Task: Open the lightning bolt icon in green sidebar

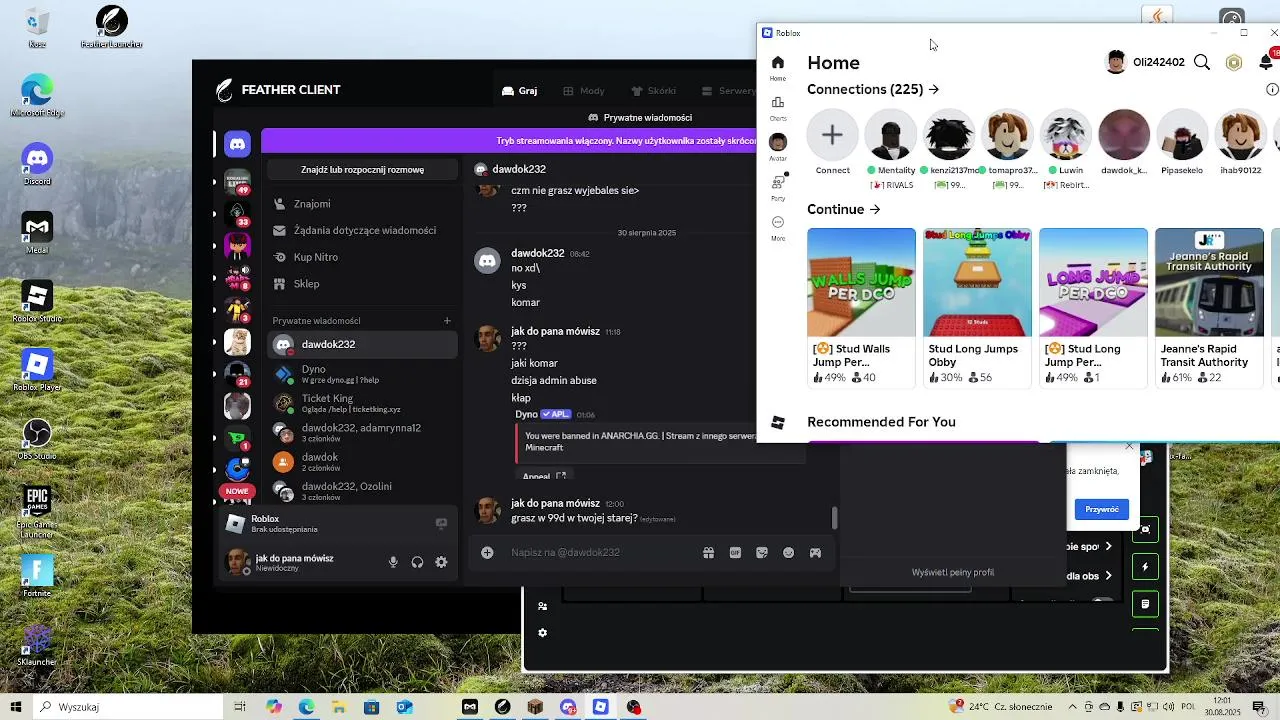Action: click(1146, 567)
